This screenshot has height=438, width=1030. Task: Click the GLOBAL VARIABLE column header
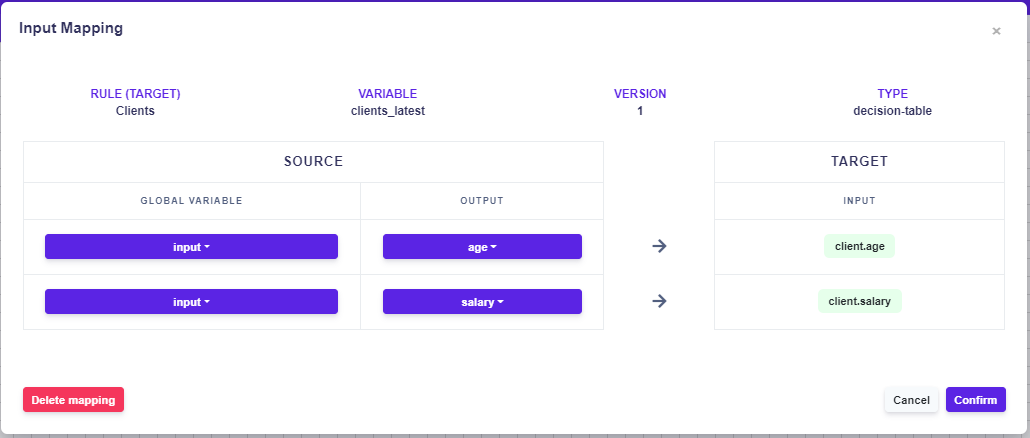point(191,201)
